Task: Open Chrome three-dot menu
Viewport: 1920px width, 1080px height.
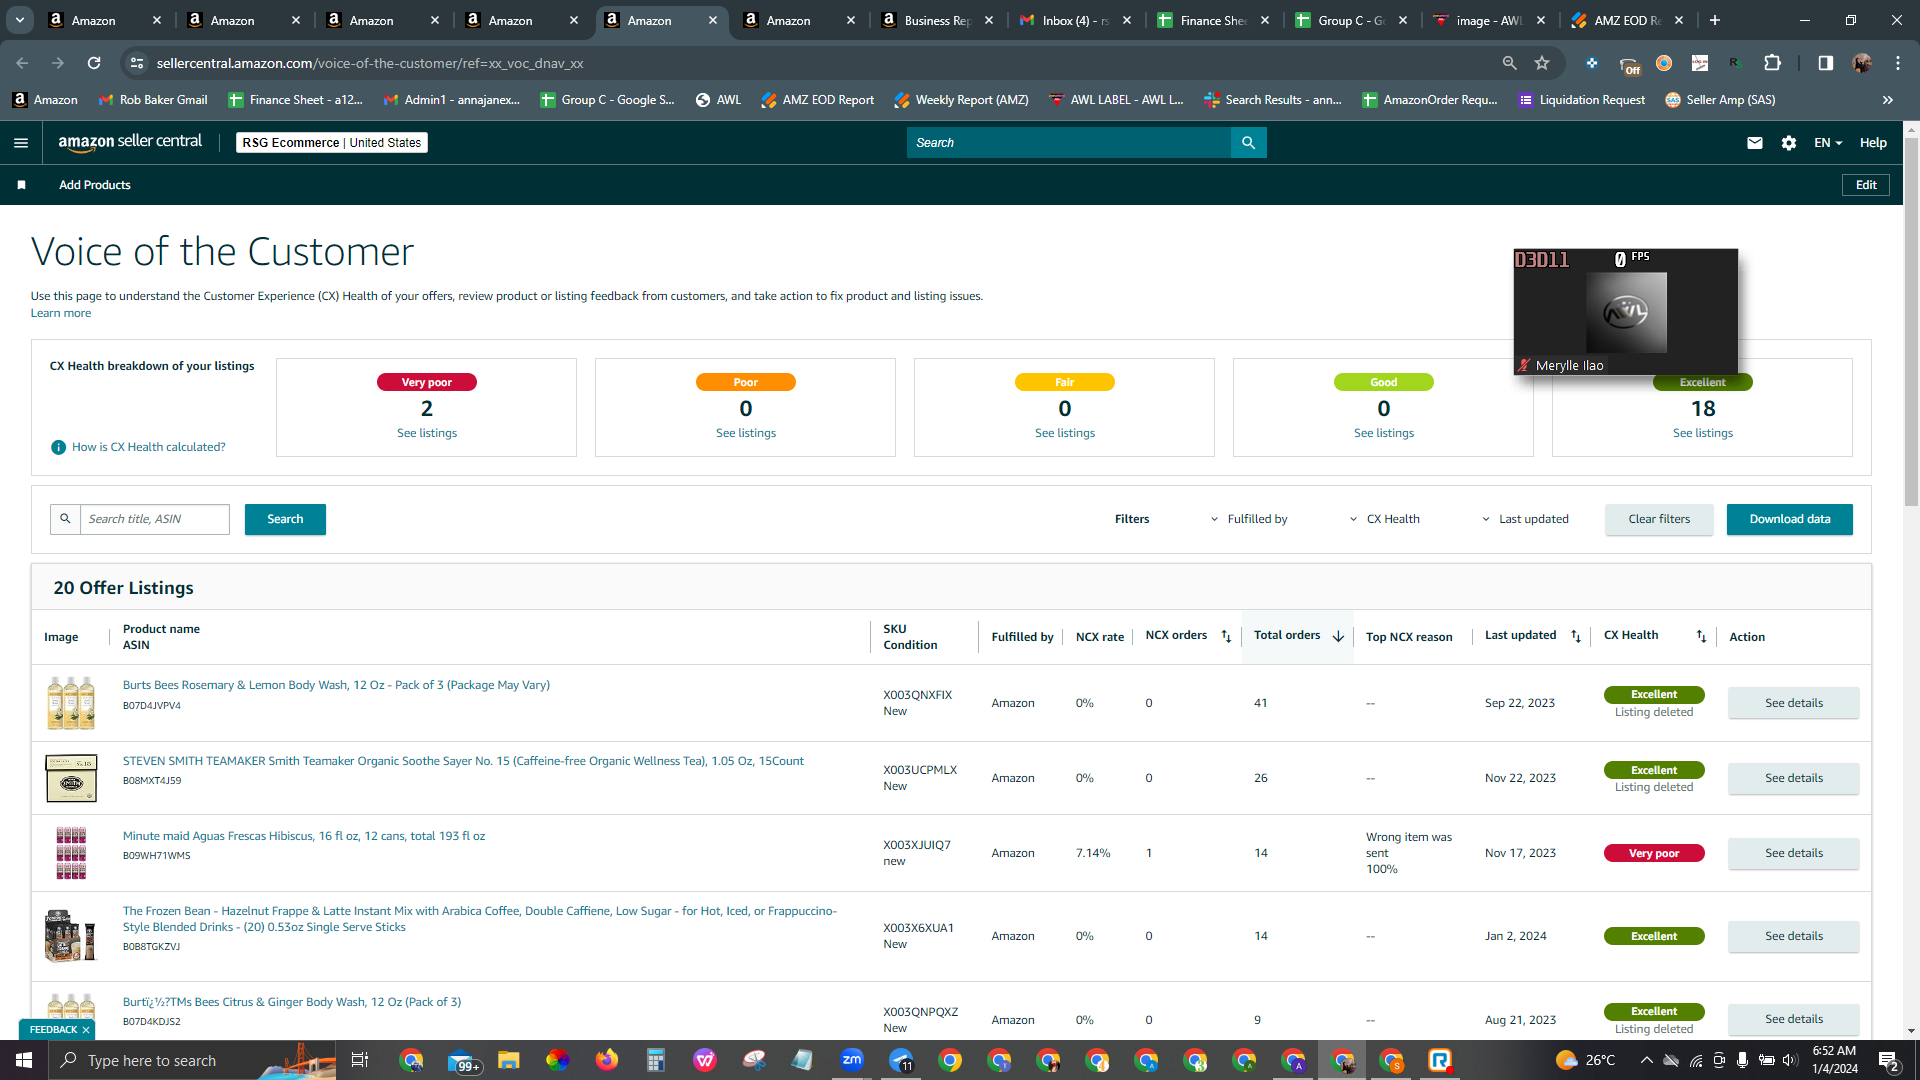Action: 1898,63
